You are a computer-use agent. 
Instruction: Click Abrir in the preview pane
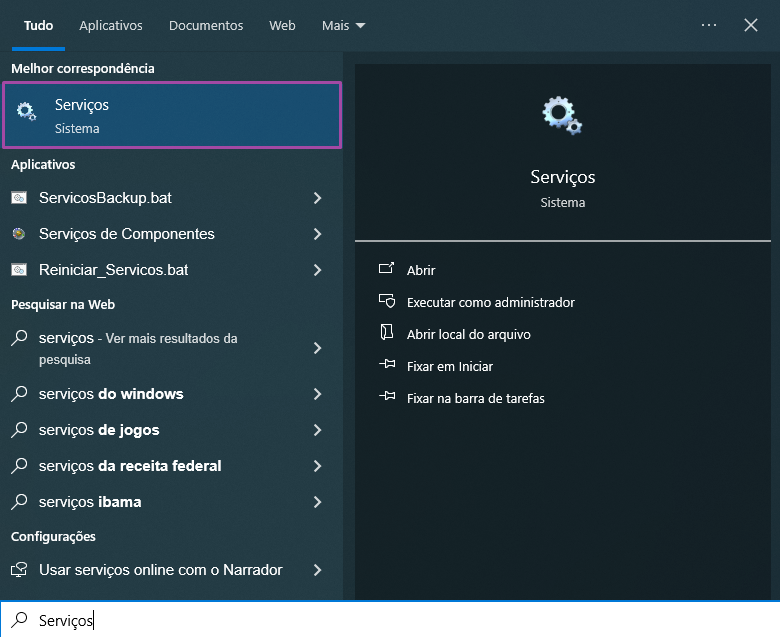pyautogui.click(x=421, y=270)
